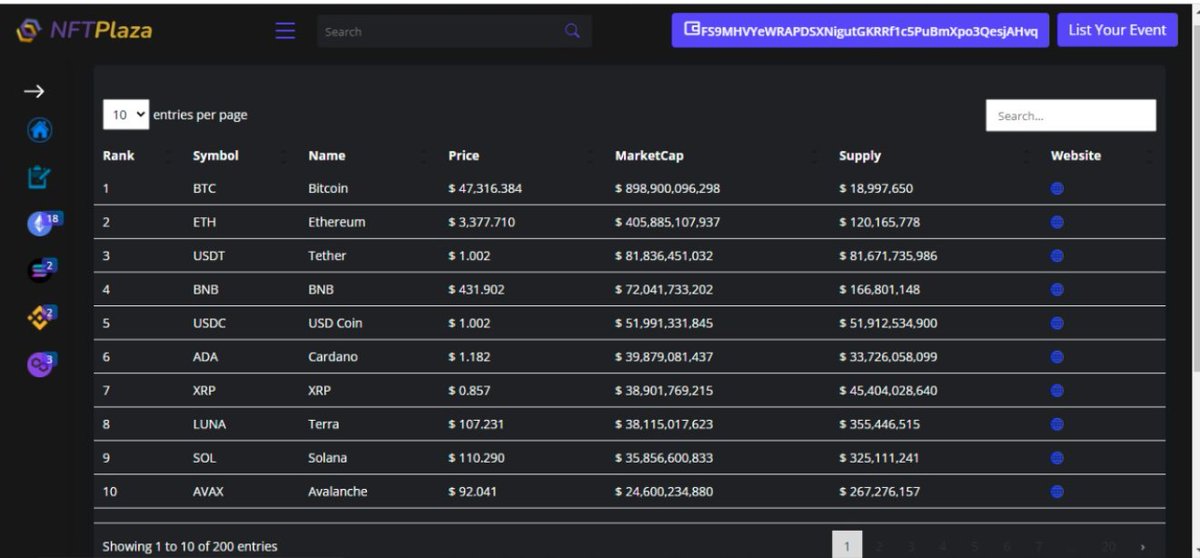This screenshot has height=558, width=1200.
Task: Click the wallet address button
Action: click(x=861, y=30)
